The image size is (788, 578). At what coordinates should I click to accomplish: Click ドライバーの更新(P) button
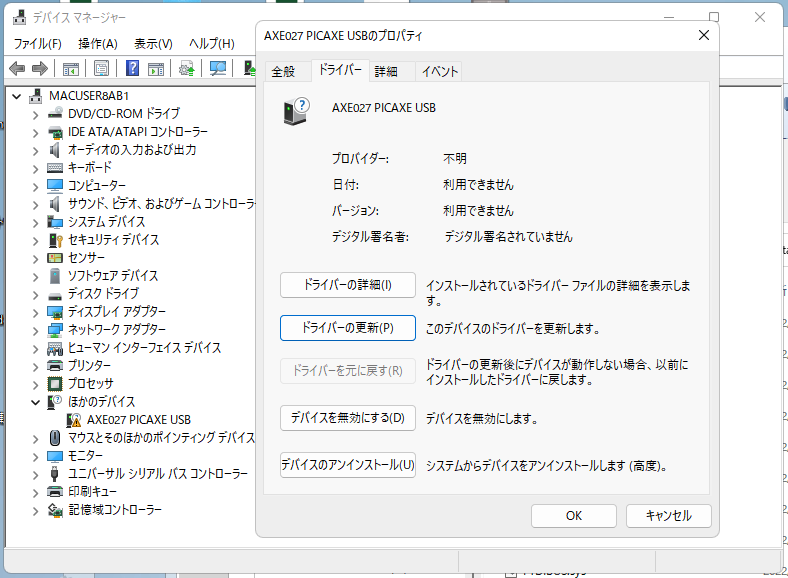[x=348, y=328]
